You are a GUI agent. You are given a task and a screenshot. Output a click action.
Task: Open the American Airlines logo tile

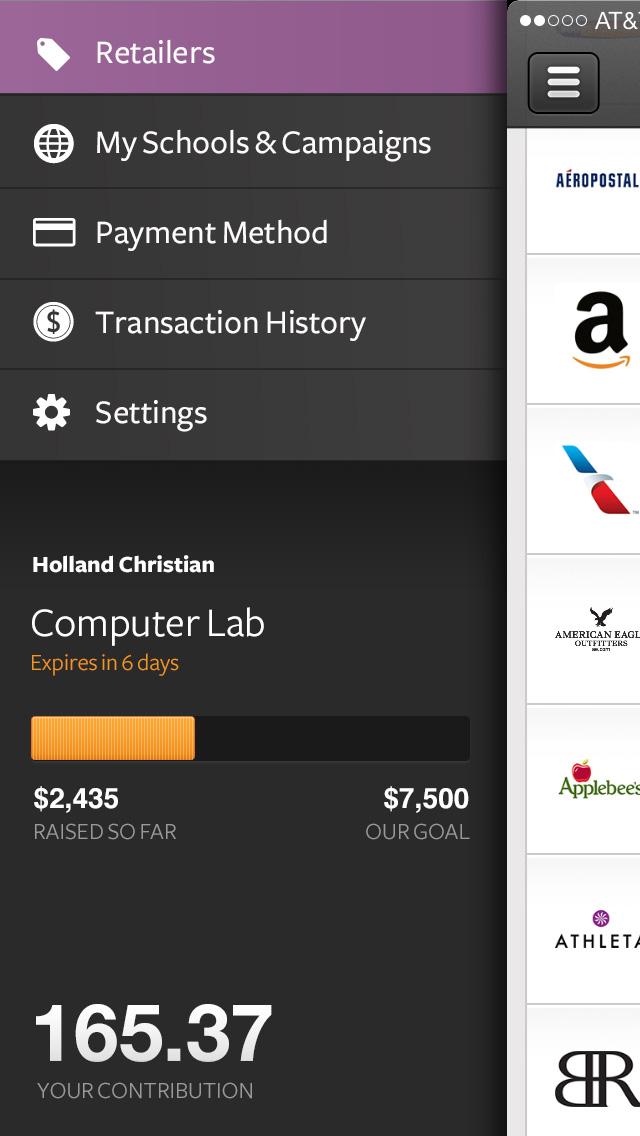coord(598,480)
